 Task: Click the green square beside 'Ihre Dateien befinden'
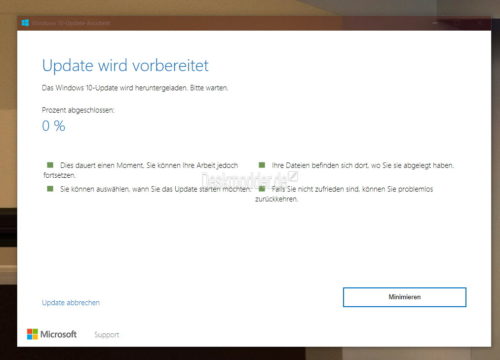point(262,165)
